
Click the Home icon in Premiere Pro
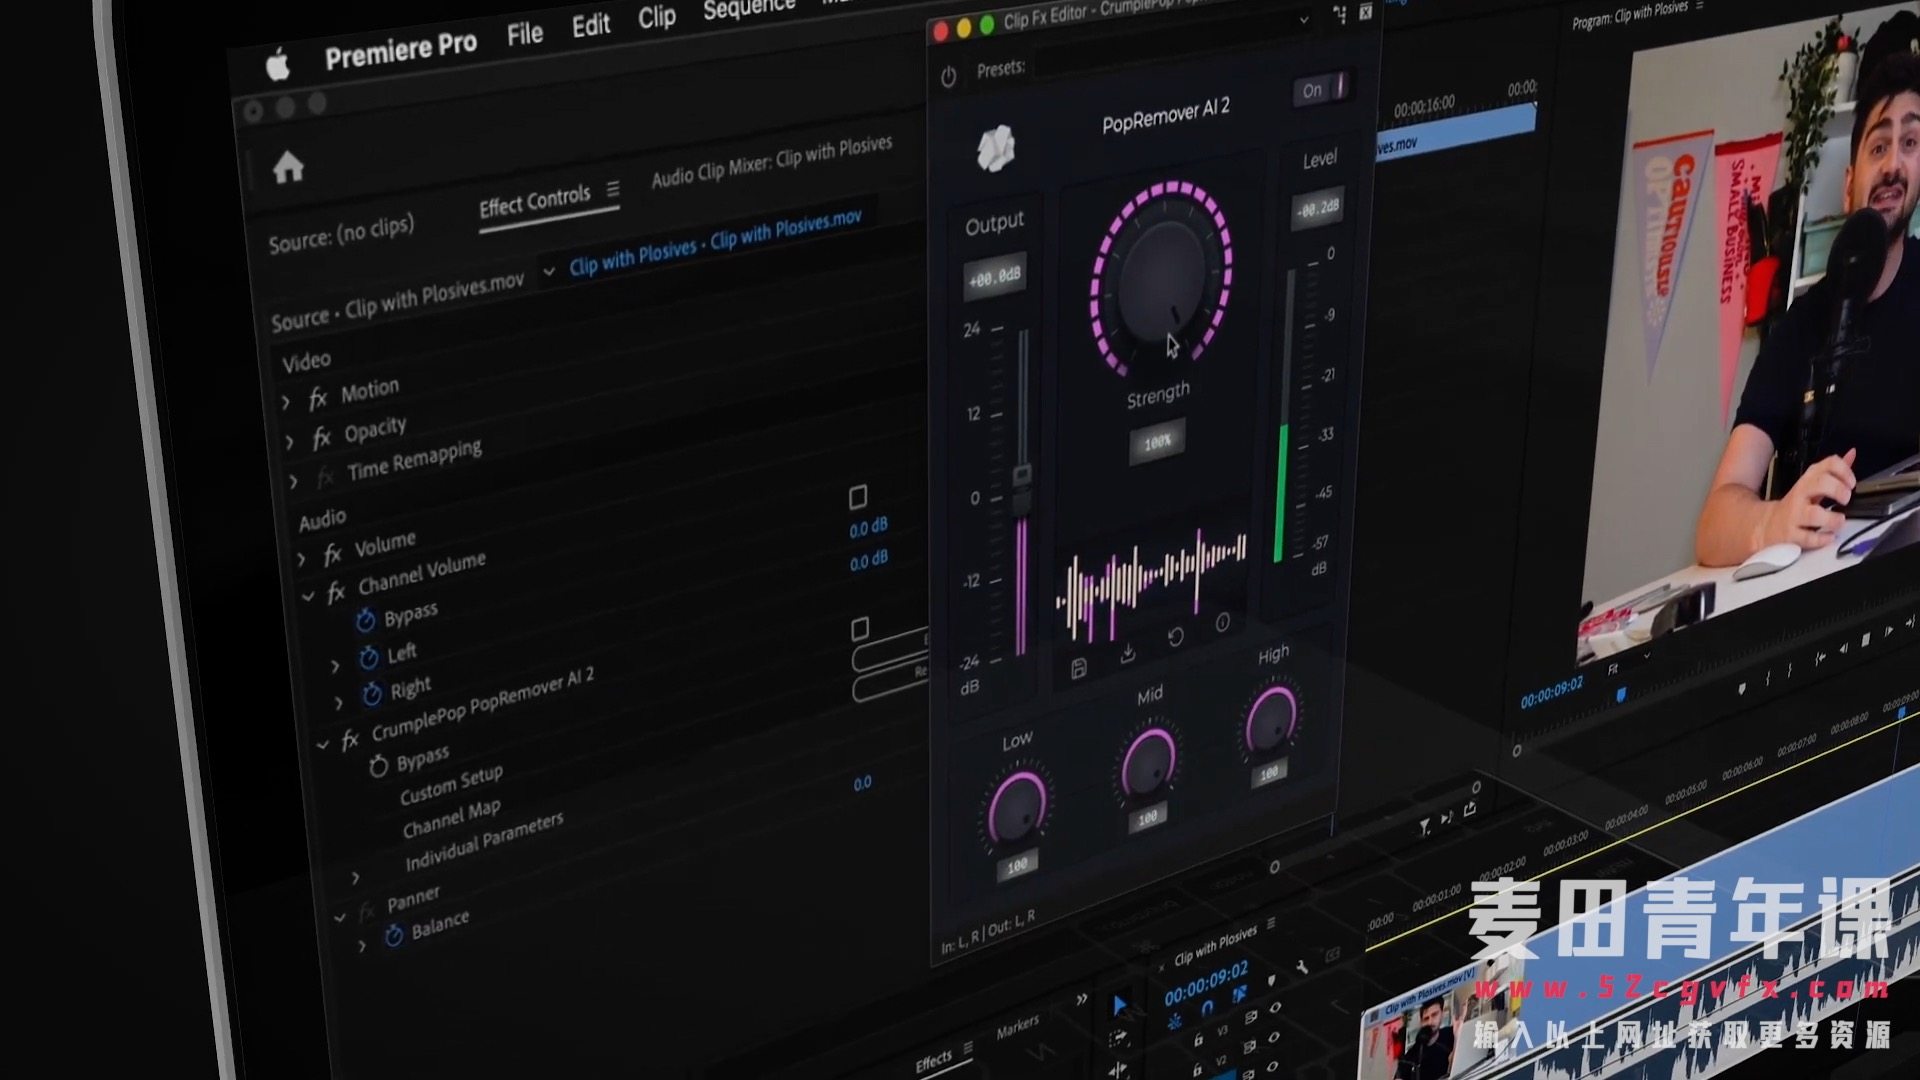coord(288,167)
